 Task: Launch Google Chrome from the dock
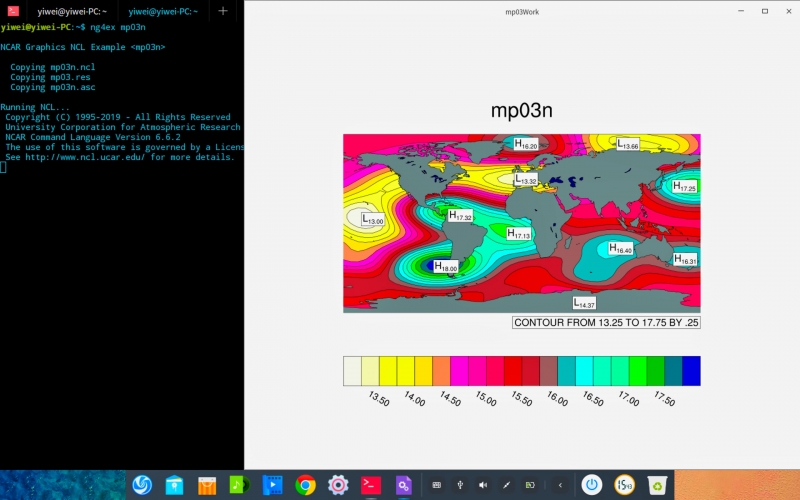305,485
